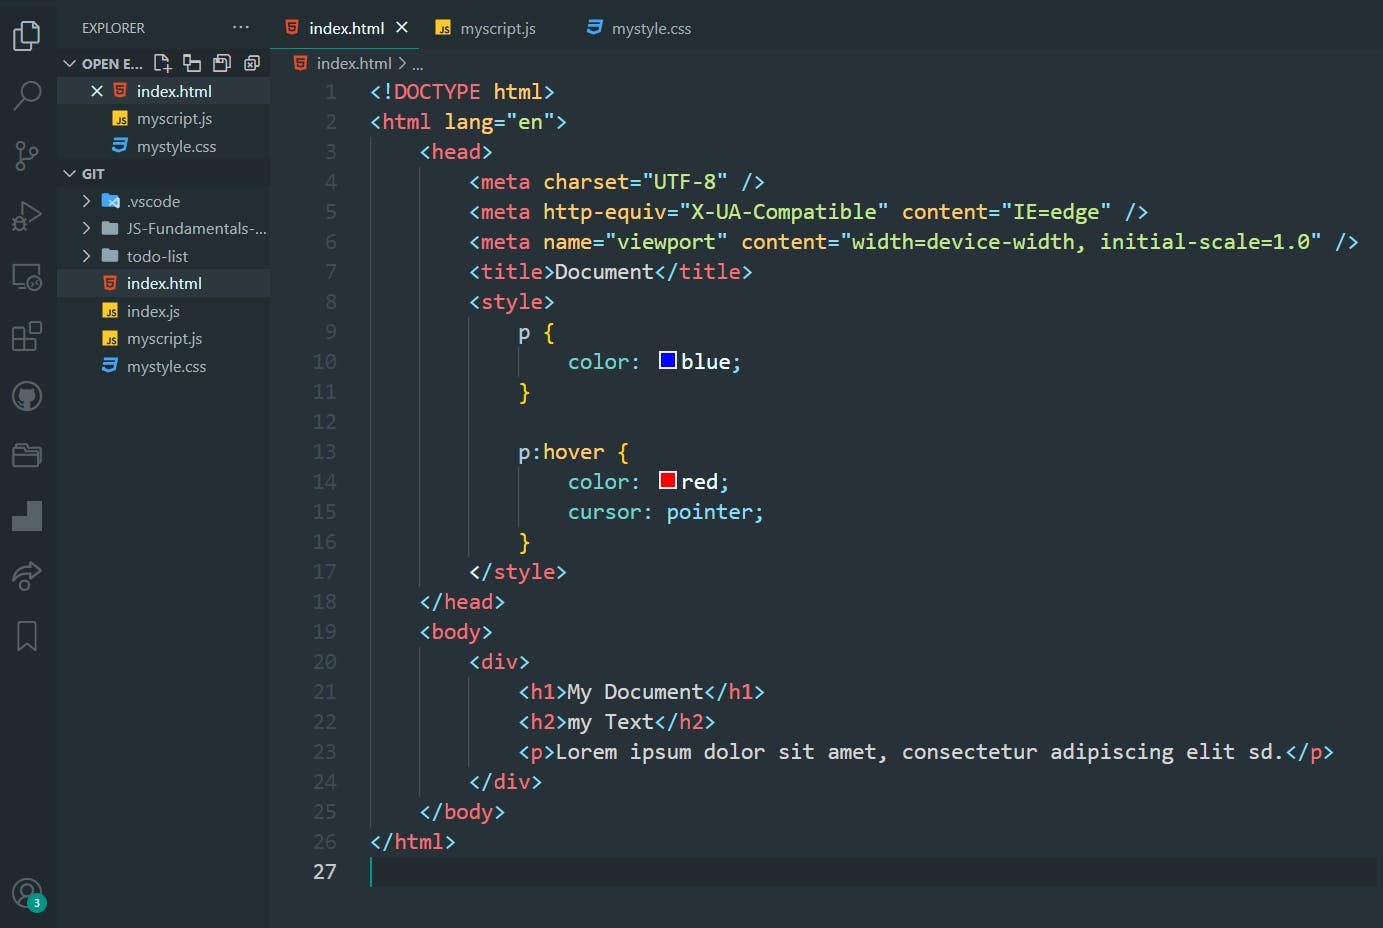The height and width of the screenshot is (928, 1383).
Task: Open the Project Manager folder icon
Action: [27, 456]
